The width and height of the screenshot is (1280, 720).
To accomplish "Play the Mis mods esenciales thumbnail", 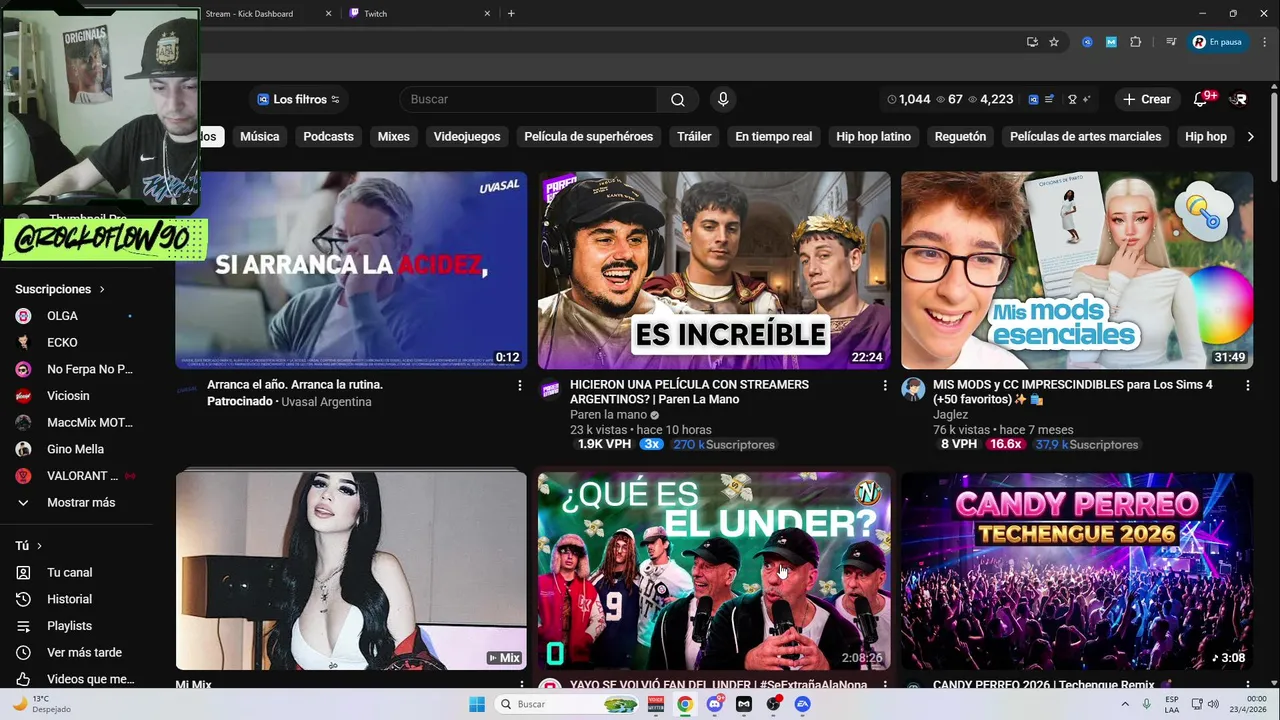I will click(1077, 271).
